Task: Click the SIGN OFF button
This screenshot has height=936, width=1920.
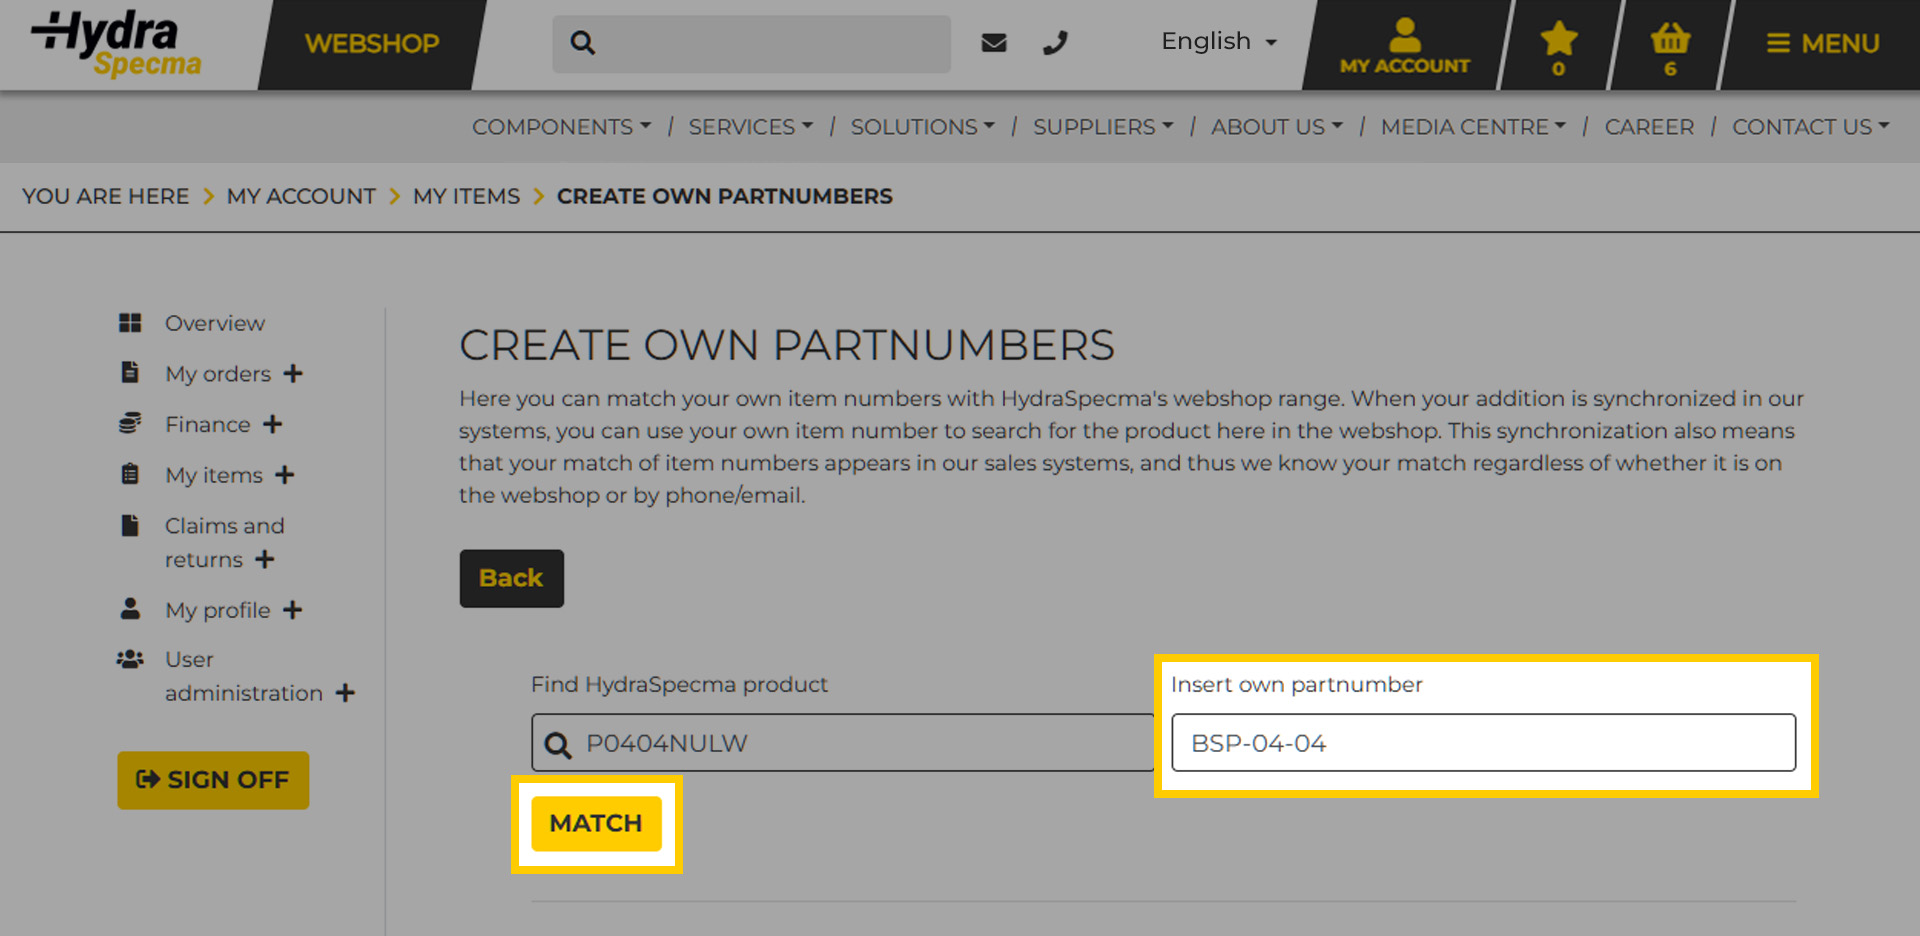Action: coord(213,780)
